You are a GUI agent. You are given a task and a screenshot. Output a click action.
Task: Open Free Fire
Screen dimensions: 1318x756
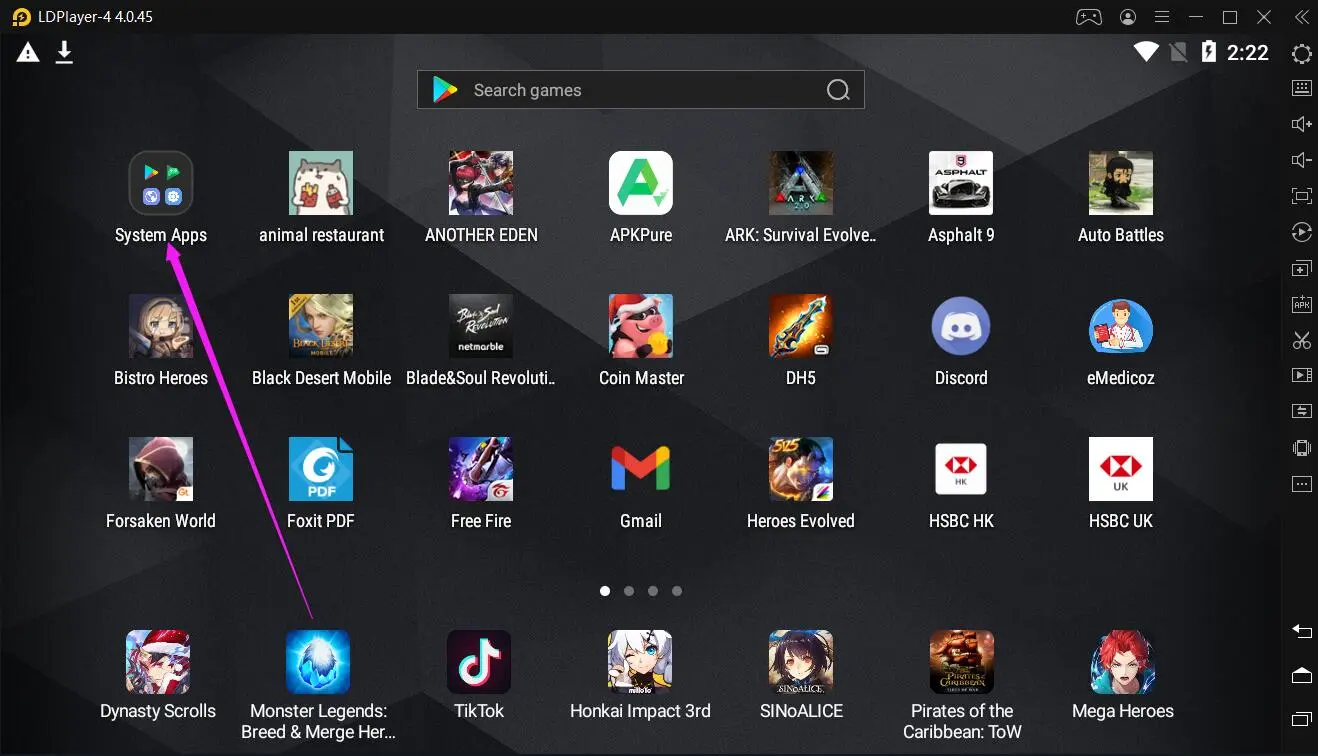tap(481, 469)
